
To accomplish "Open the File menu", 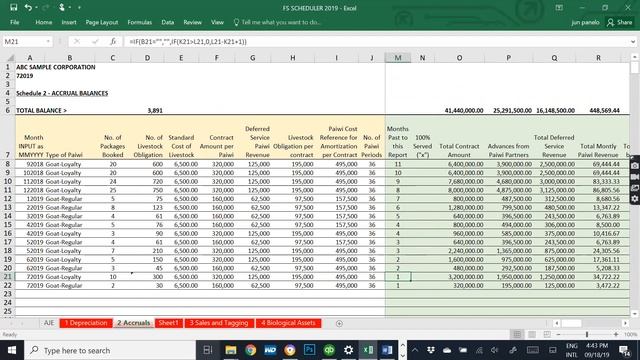I will pos(15,22).
